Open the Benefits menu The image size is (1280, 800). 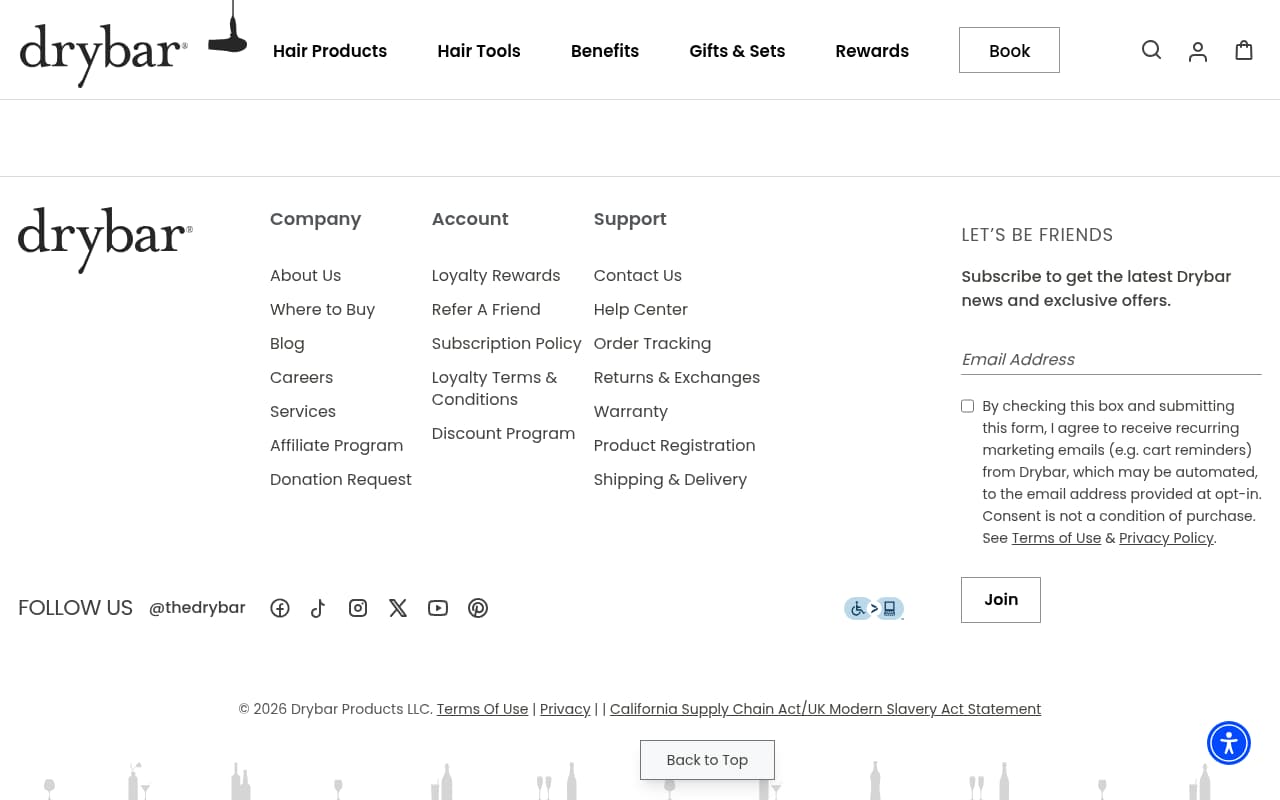[x=605, y=51]
